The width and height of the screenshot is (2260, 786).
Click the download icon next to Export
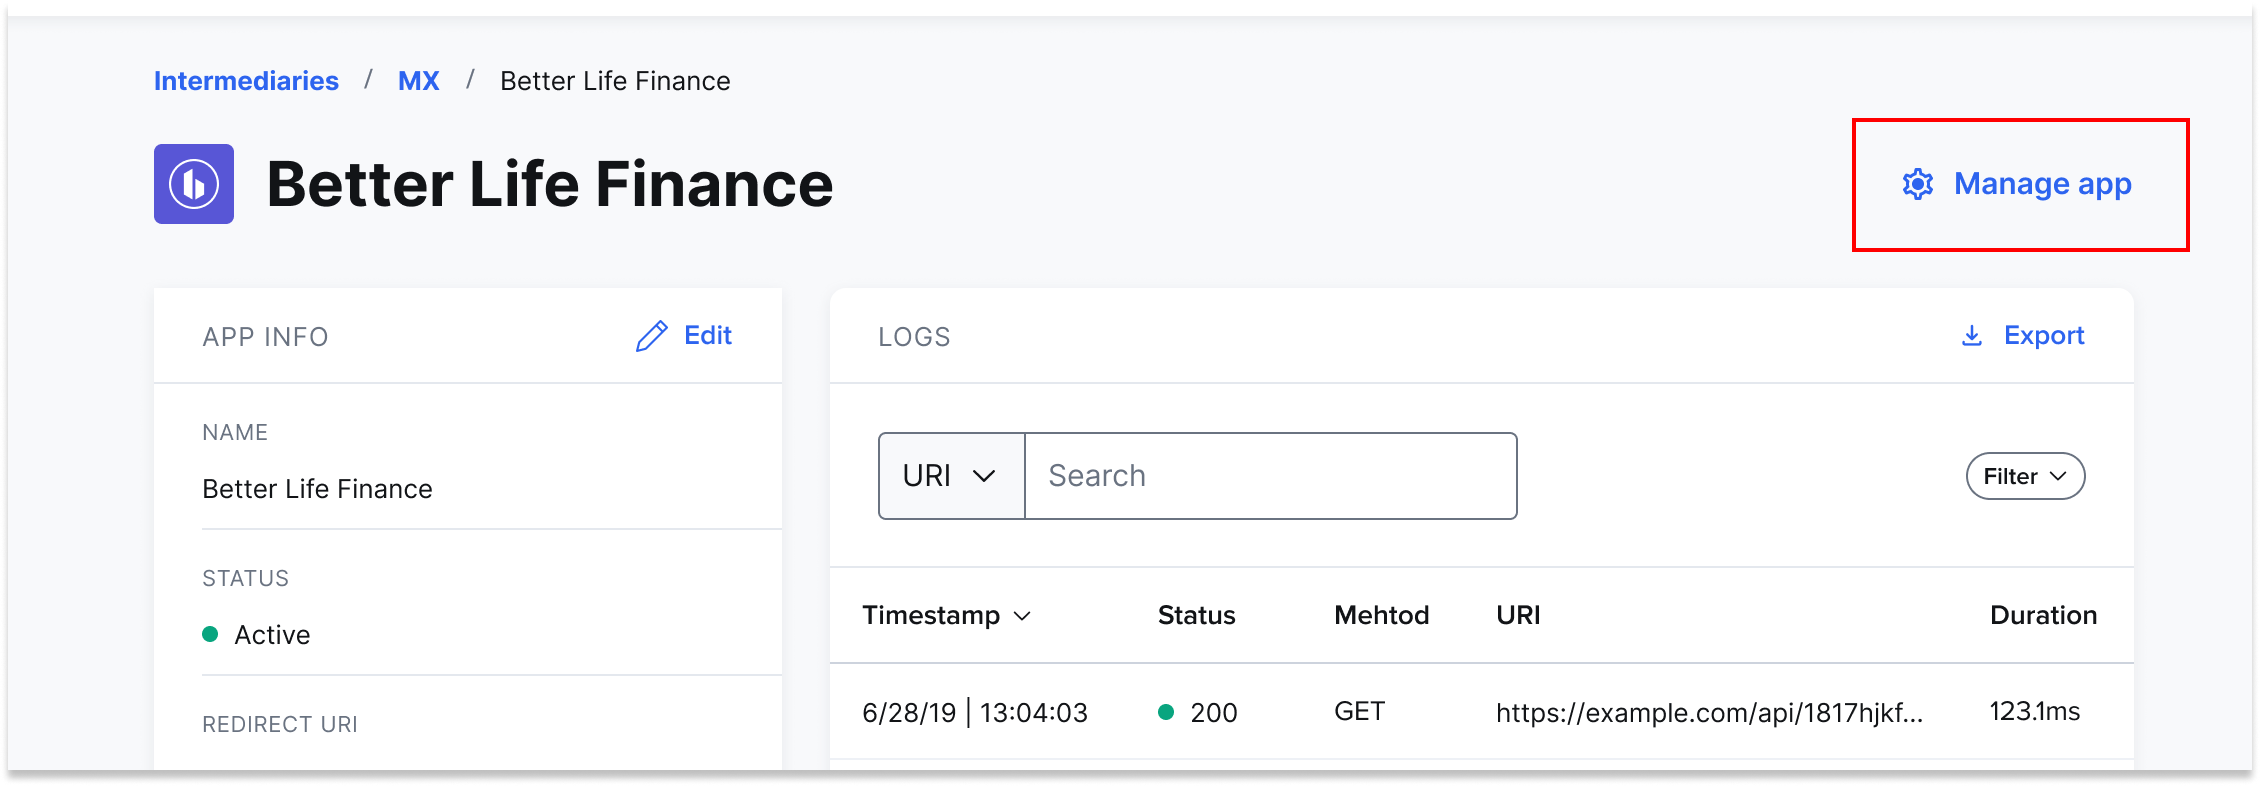pyautogui.click(x=1971, y=336)
